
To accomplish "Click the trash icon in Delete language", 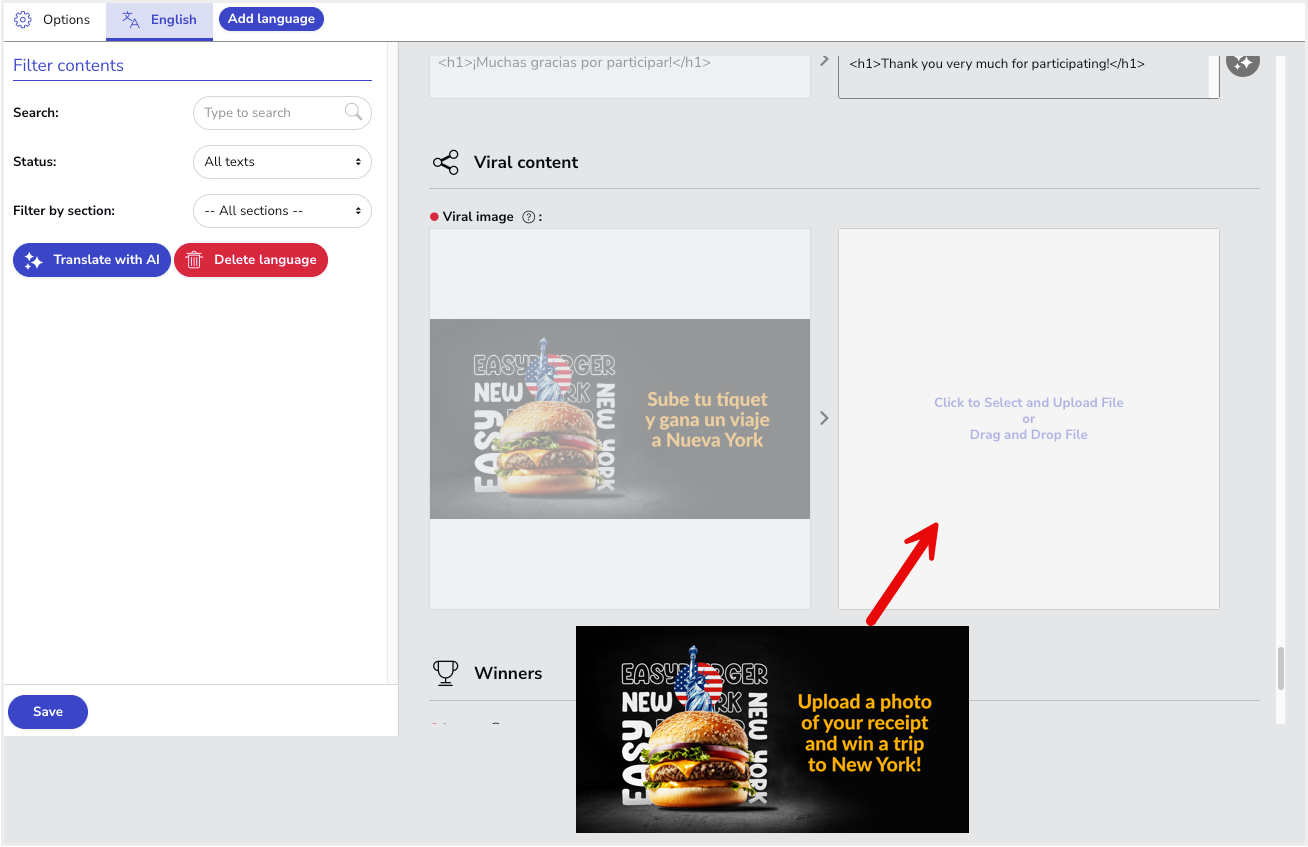I will [194, 260].
